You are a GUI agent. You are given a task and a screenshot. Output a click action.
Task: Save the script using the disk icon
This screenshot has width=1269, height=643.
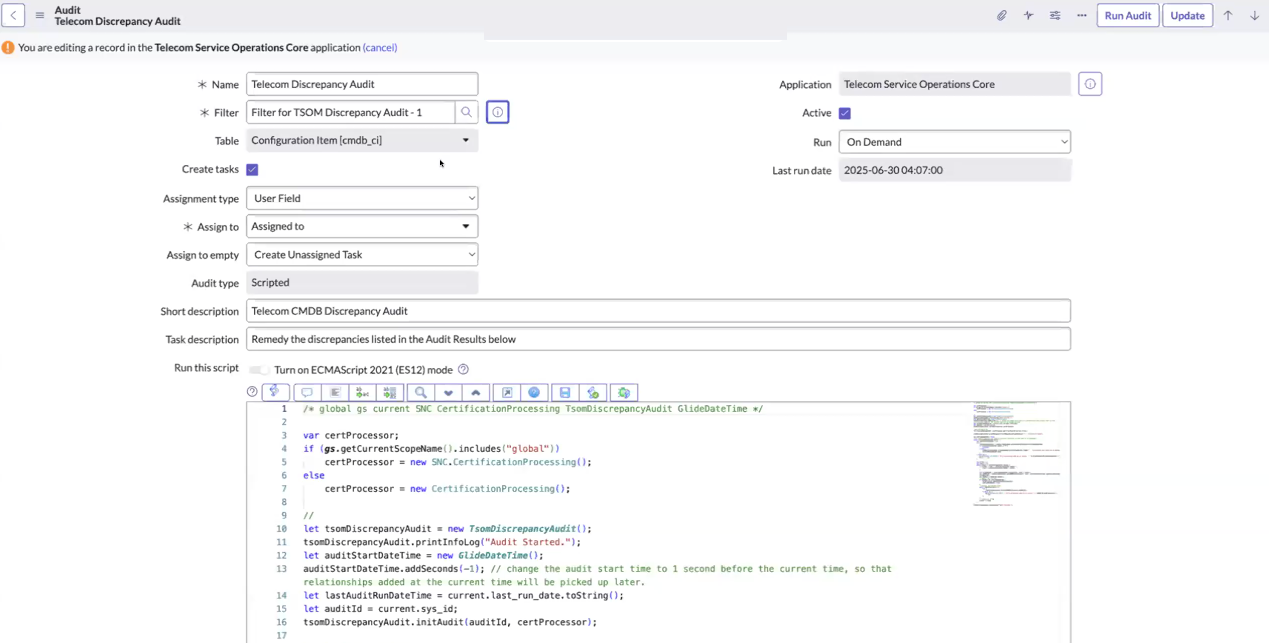[x=565, y=392]
